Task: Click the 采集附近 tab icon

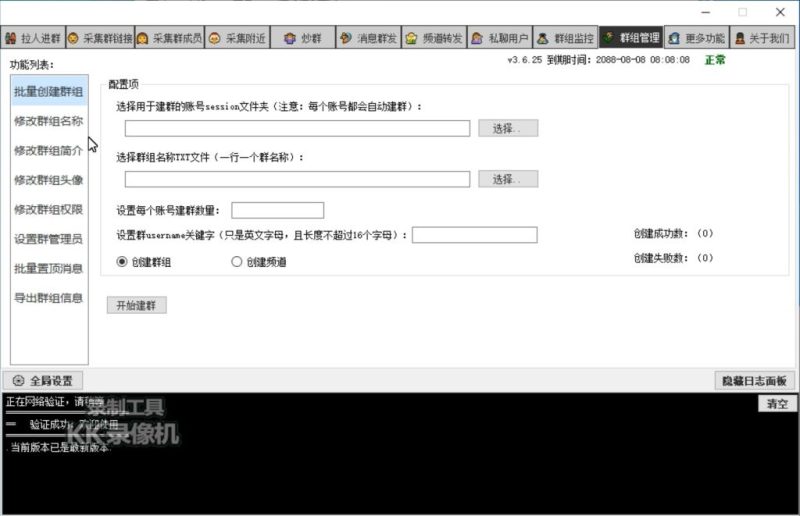Action: tap(215, 38)
